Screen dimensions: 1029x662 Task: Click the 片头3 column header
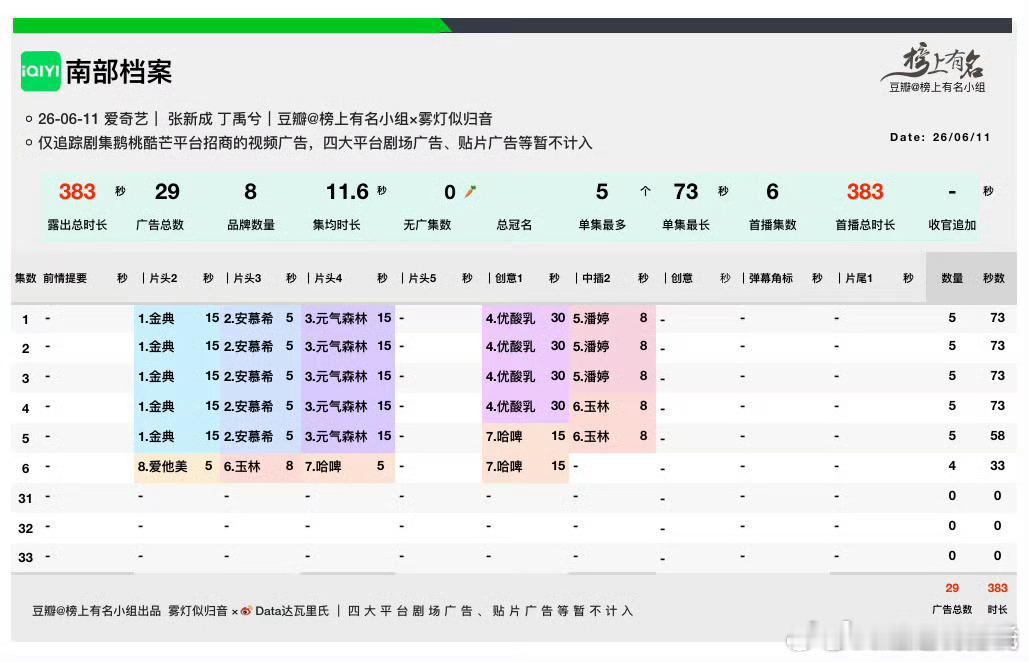(247, 278)
